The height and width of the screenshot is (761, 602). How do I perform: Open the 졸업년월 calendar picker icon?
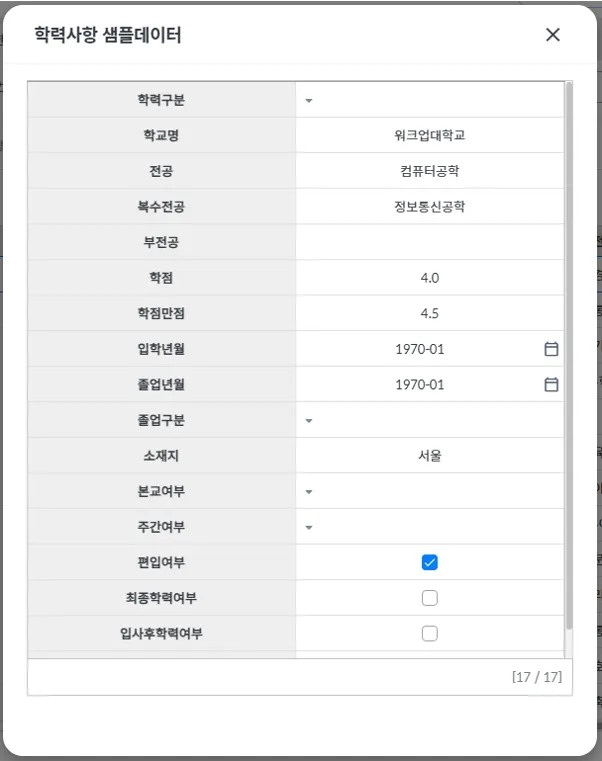coord(551,384)
